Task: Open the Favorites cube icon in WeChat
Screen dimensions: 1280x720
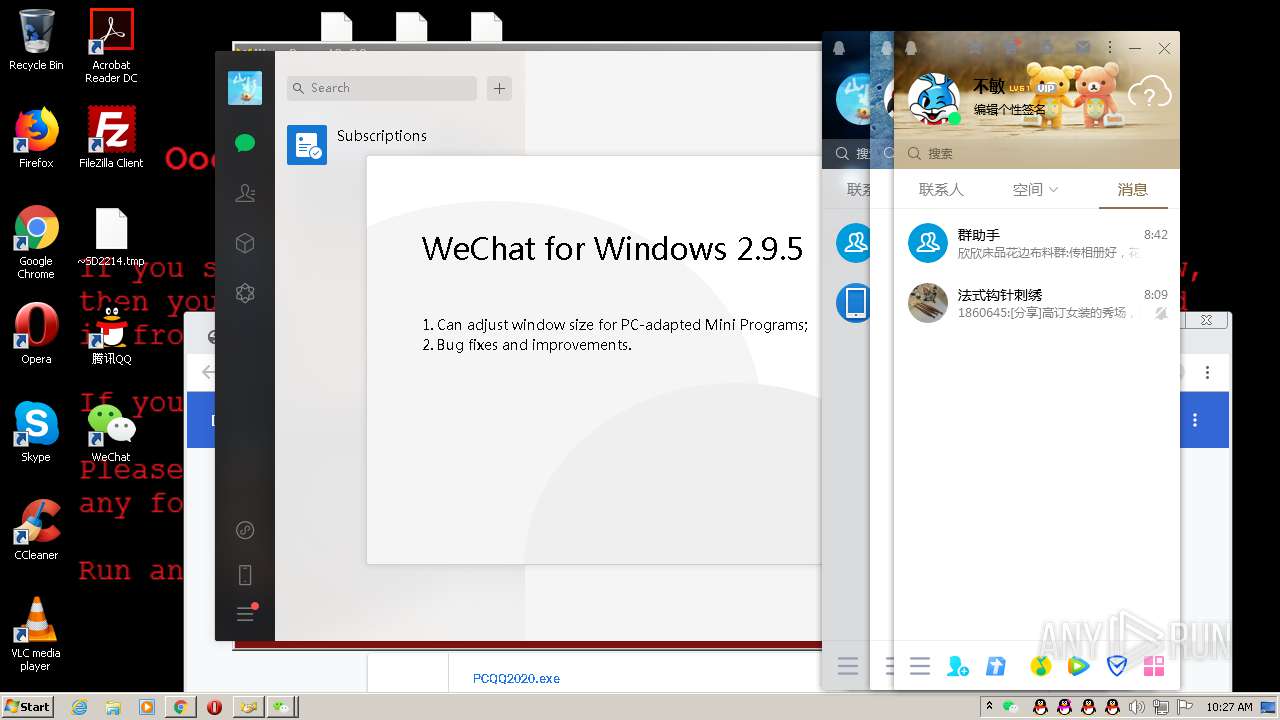Action: [245, 243]
